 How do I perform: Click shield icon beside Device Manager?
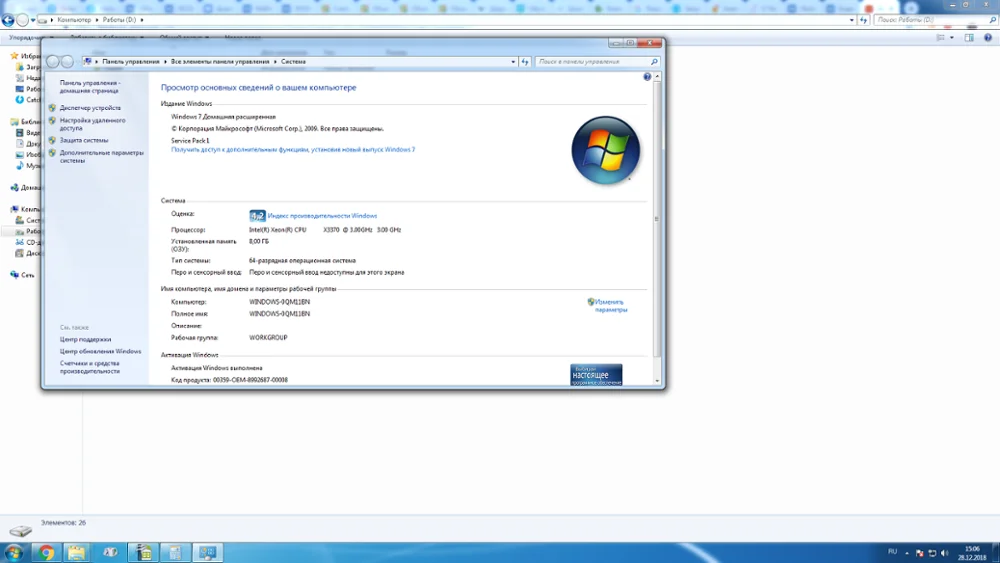pyautogui.click(x=52, y=108)
